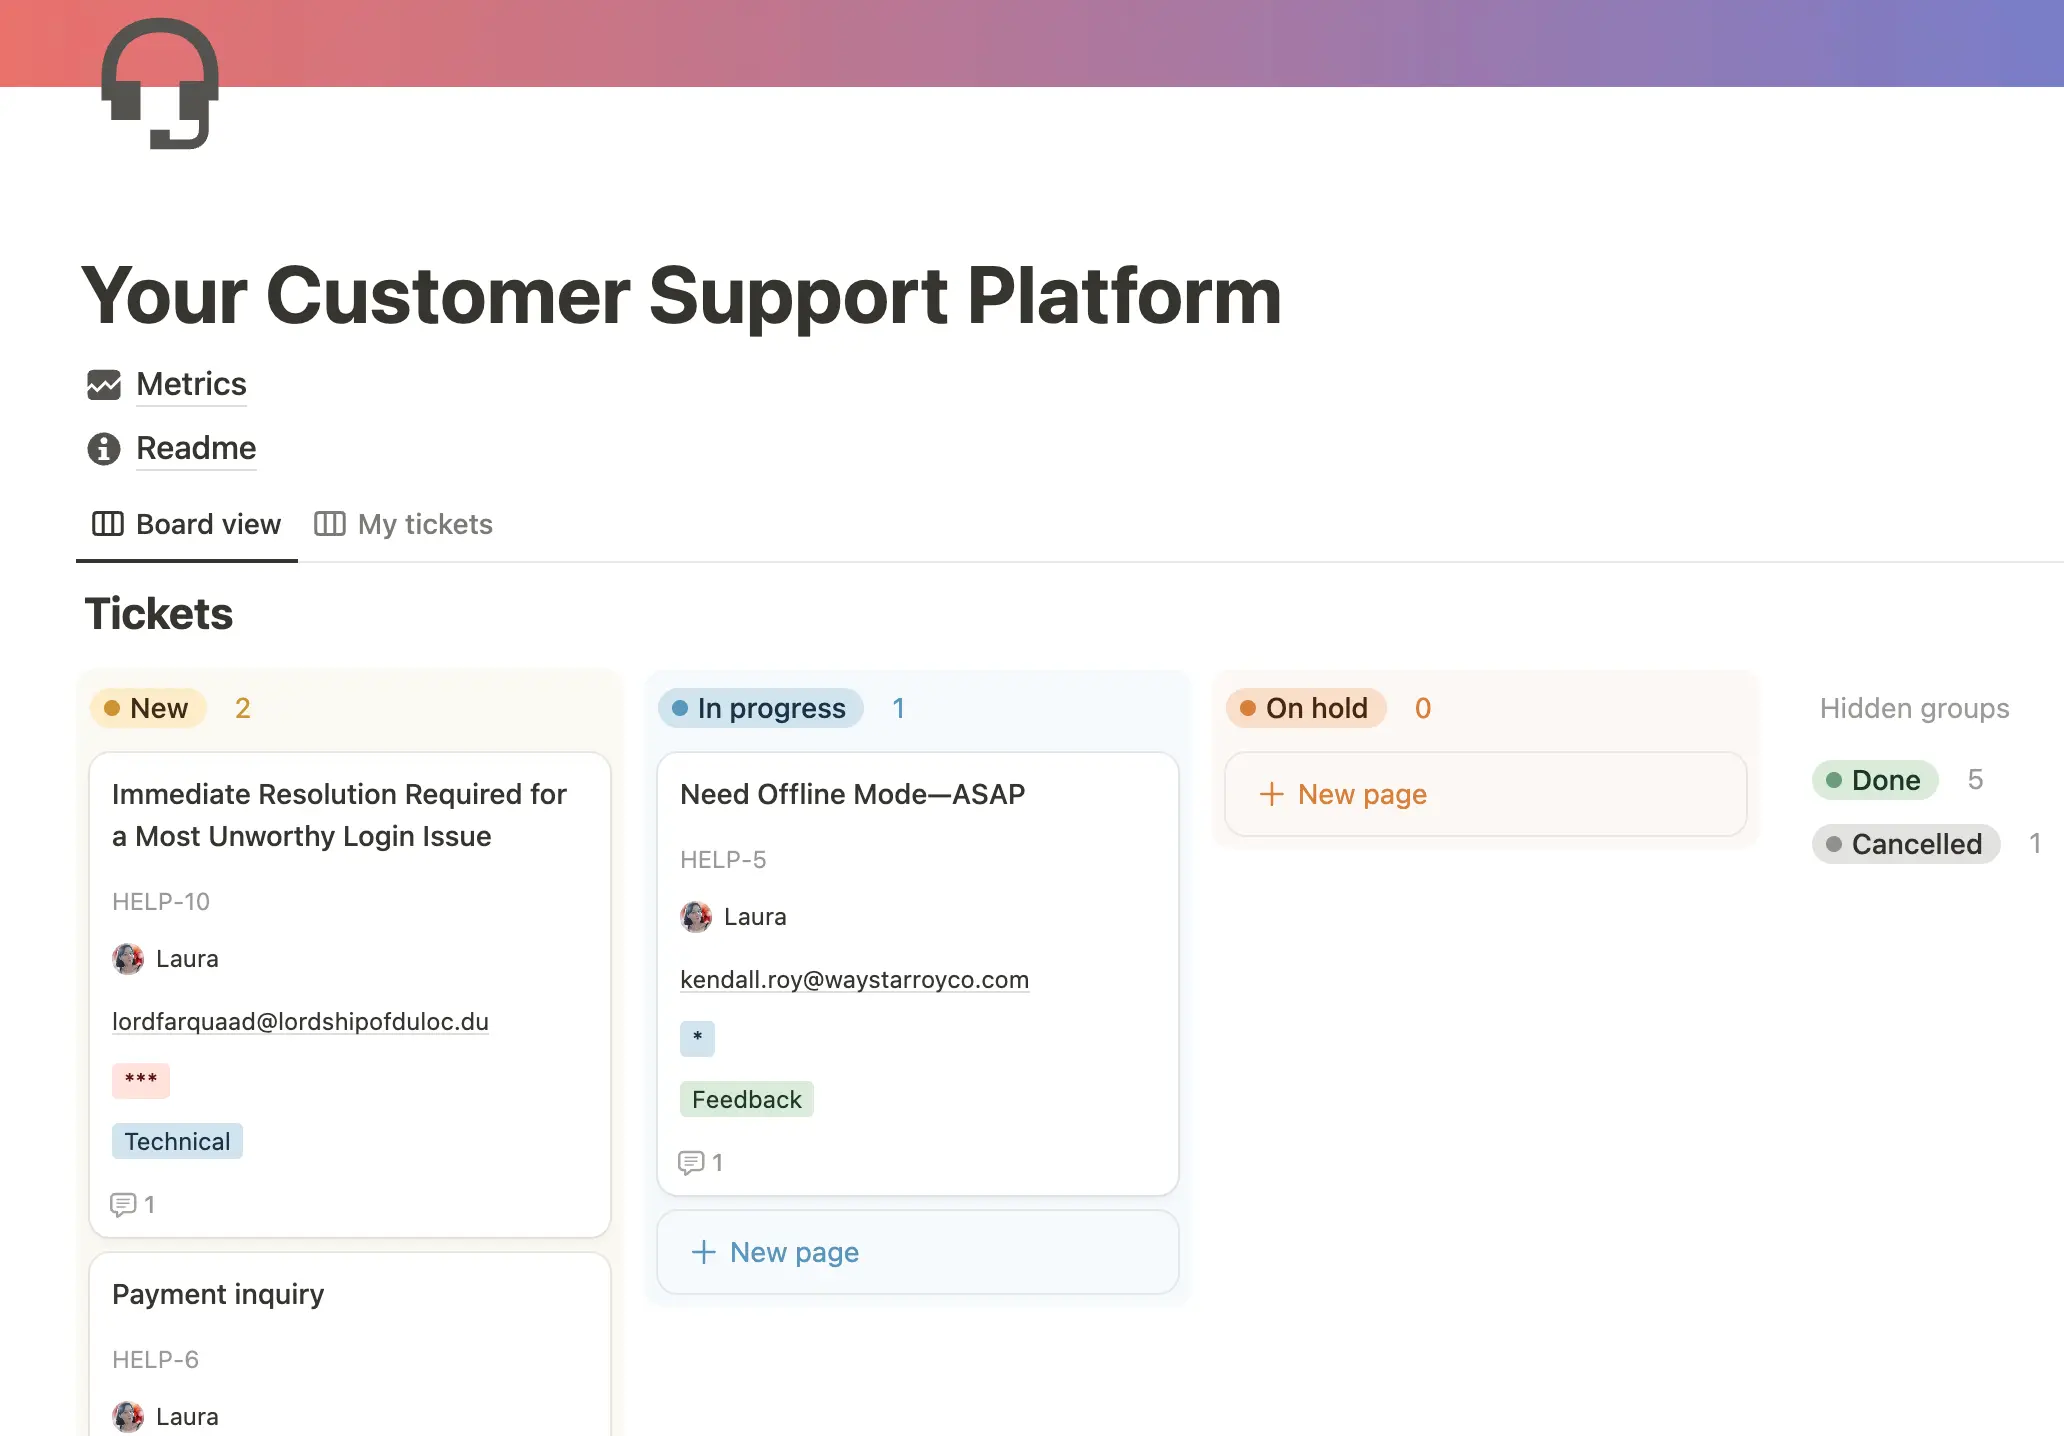Switch to My tickets tab
Viewport: 2064px width, 1436px height.
[x=424, y=524]
